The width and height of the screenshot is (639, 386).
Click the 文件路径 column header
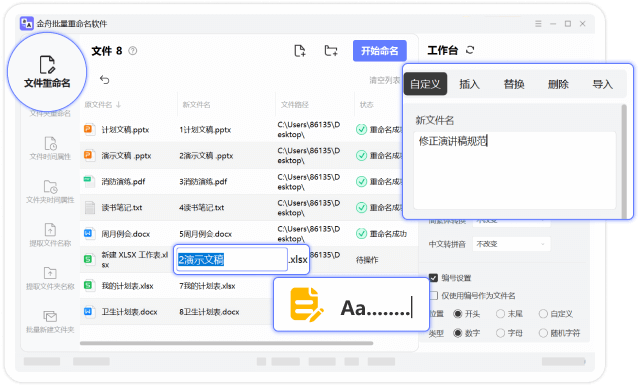tap(295, 105)
